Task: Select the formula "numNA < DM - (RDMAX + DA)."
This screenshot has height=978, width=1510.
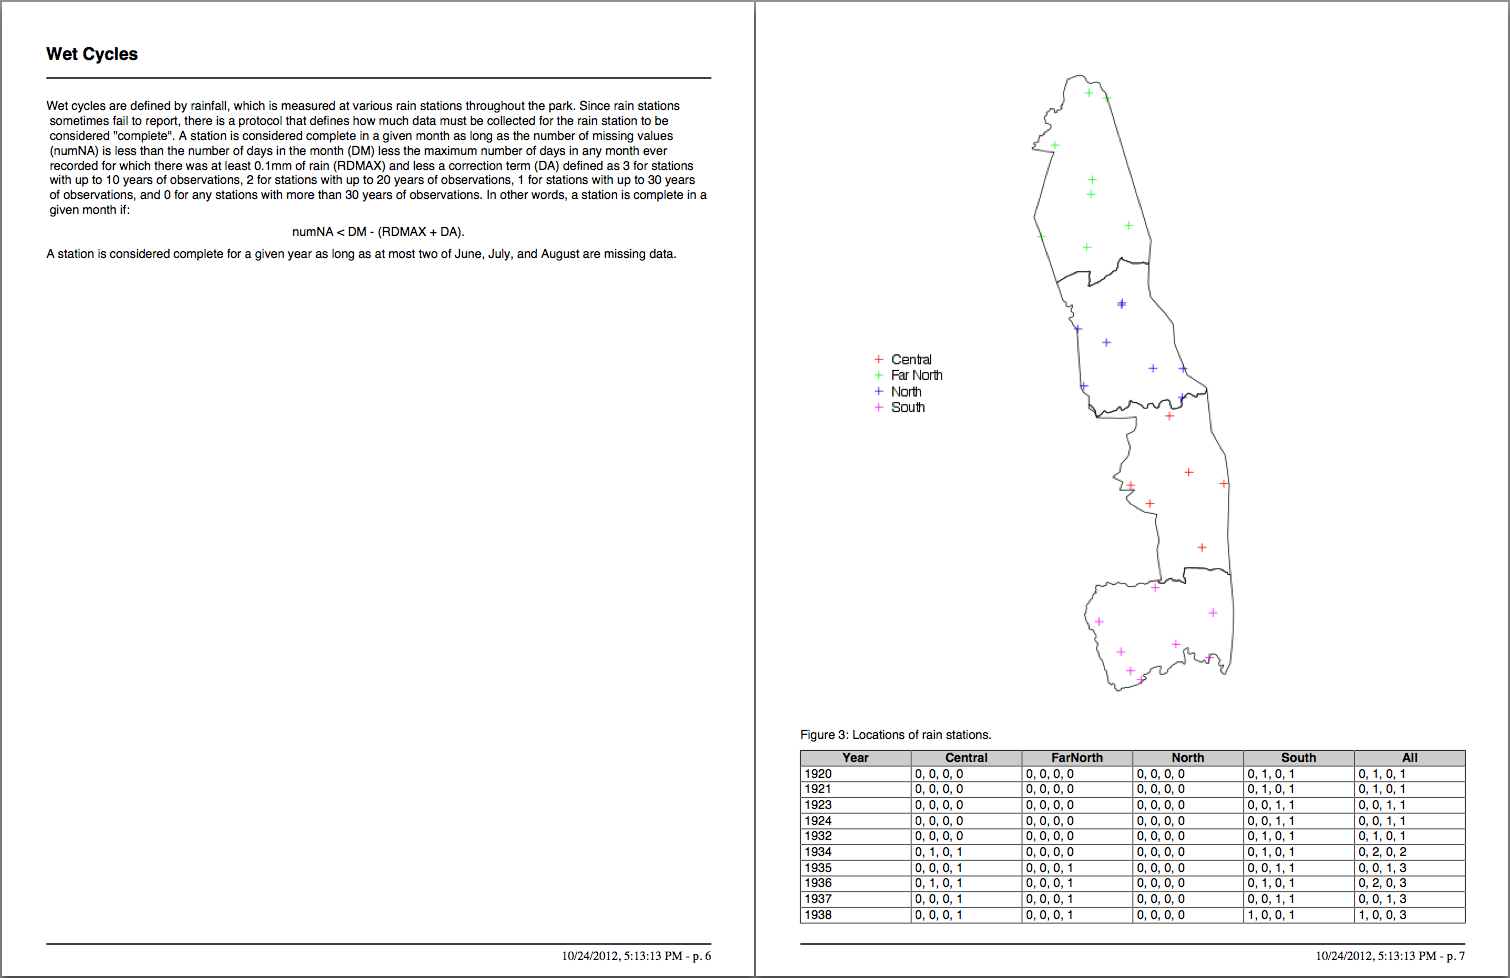Action: 378,232
